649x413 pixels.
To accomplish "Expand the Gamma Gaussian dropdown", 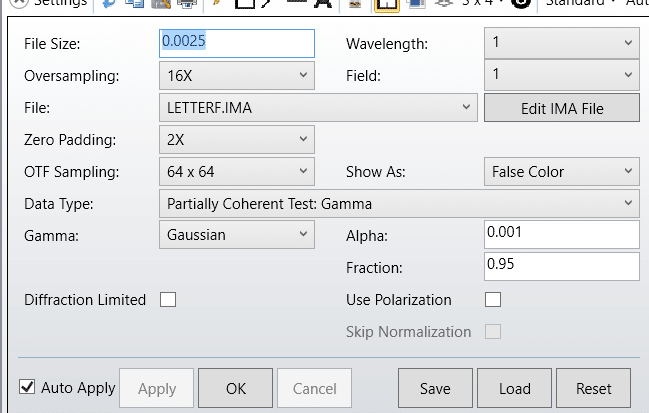I will (236, 235).
